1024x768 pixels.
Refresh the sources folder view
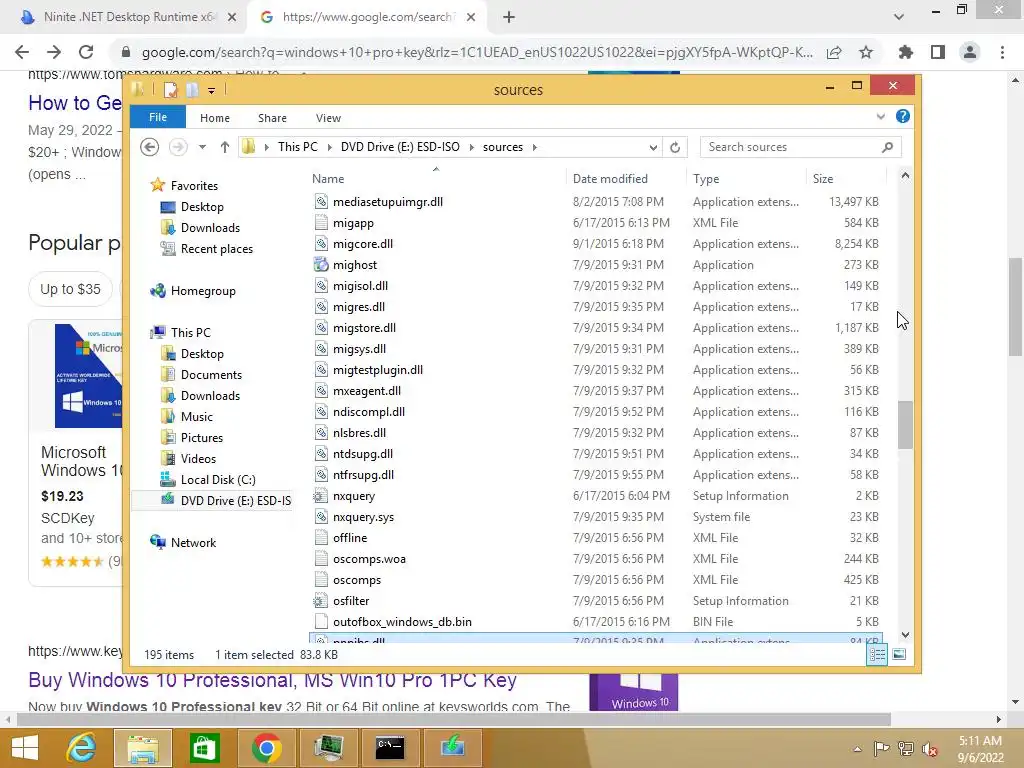[x=675, y=147]
